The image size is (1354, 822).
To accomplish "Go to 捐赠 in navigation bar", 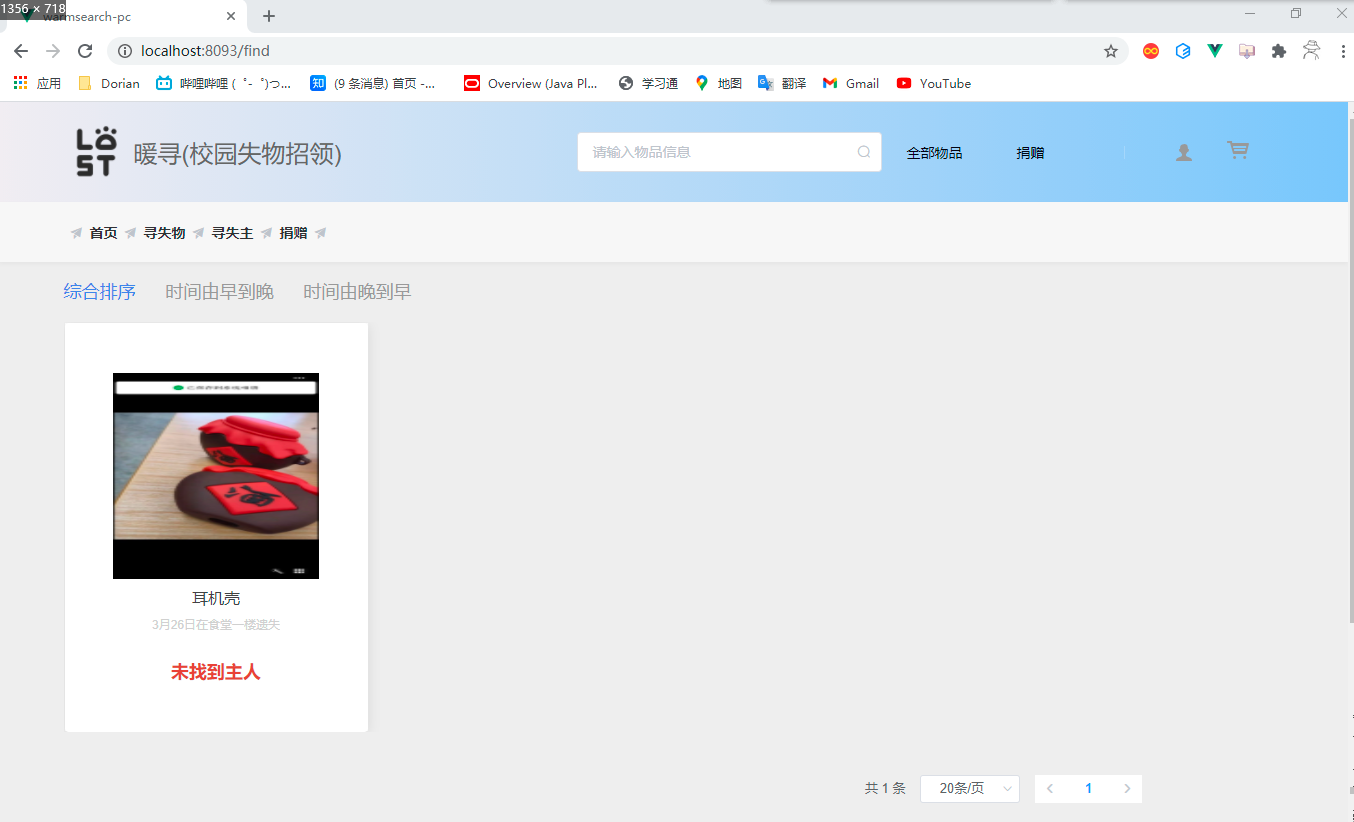I will (x=293, y=233).
